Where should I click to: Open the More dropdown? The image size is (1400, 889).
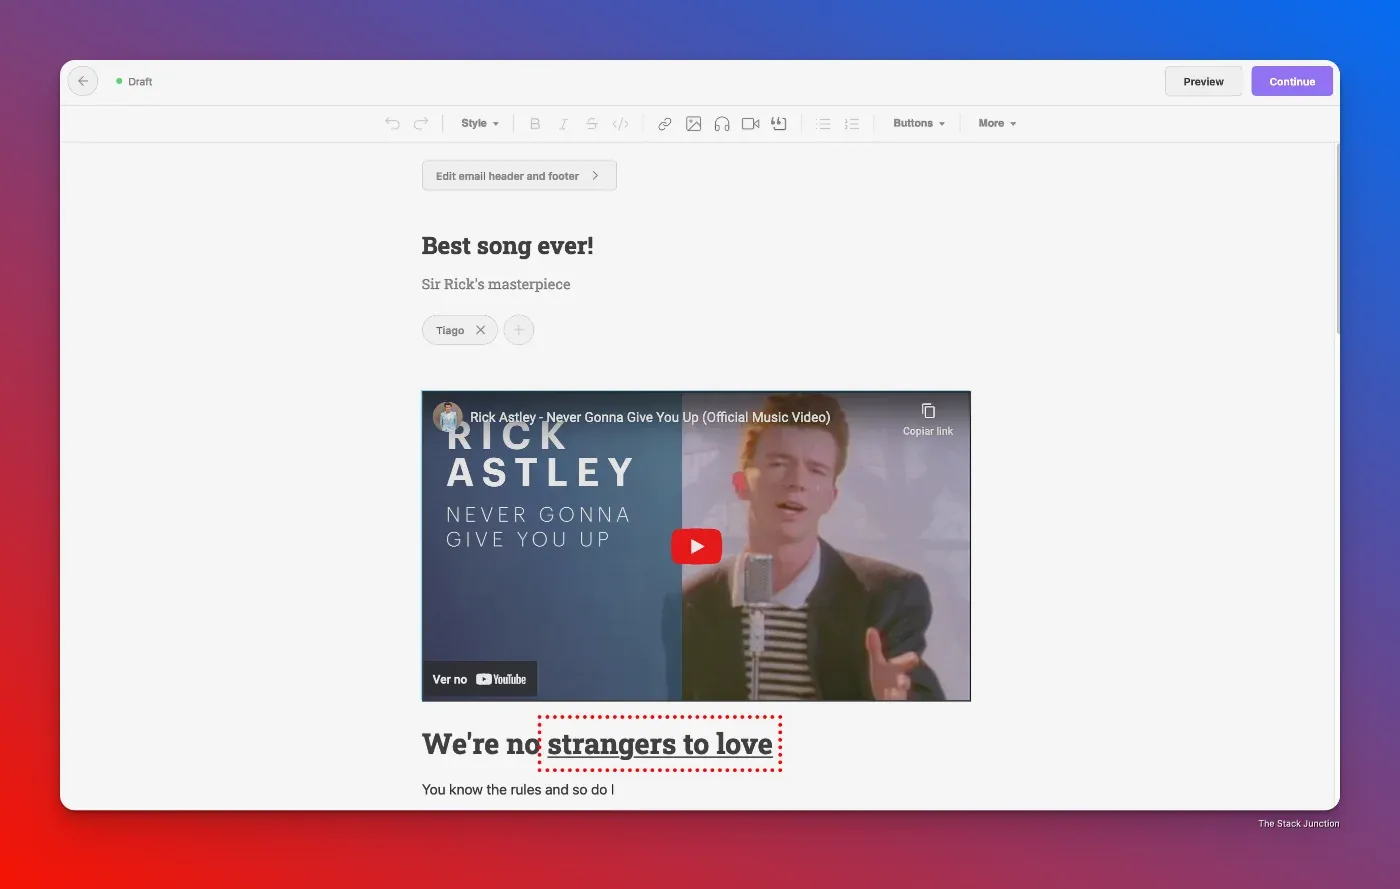coord(997,124)
